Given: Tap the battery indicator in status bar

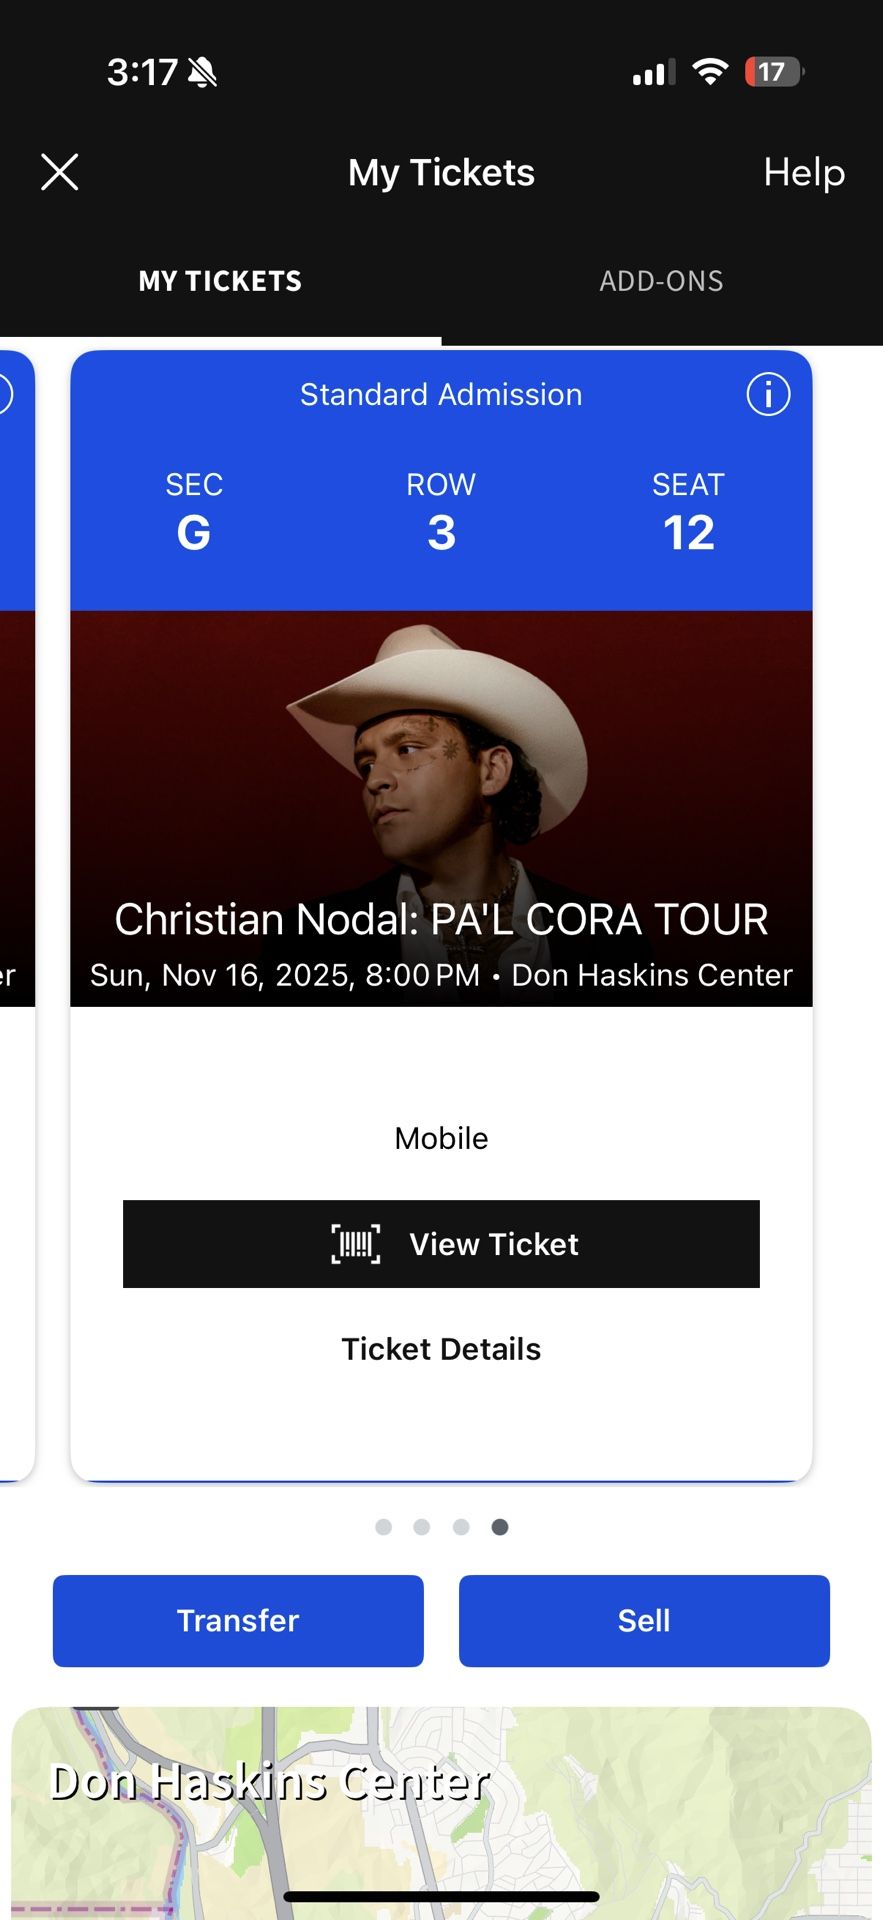Looking at the screenshot, I should (x=773, y=72).
